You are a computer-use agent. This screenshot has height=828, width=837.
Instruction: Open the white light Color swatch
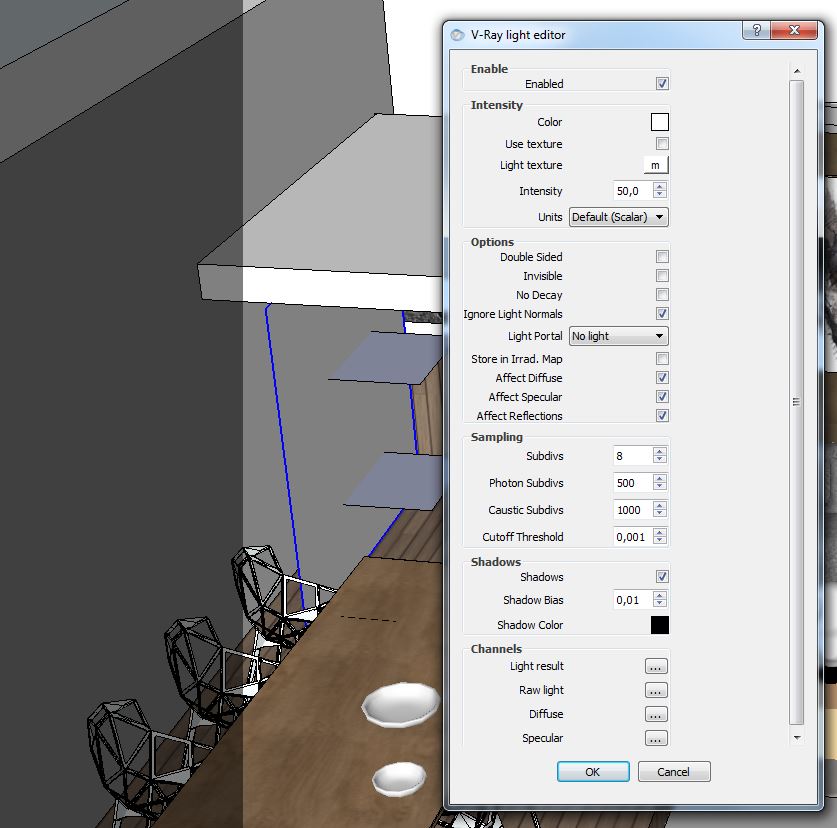coord(659,122)
